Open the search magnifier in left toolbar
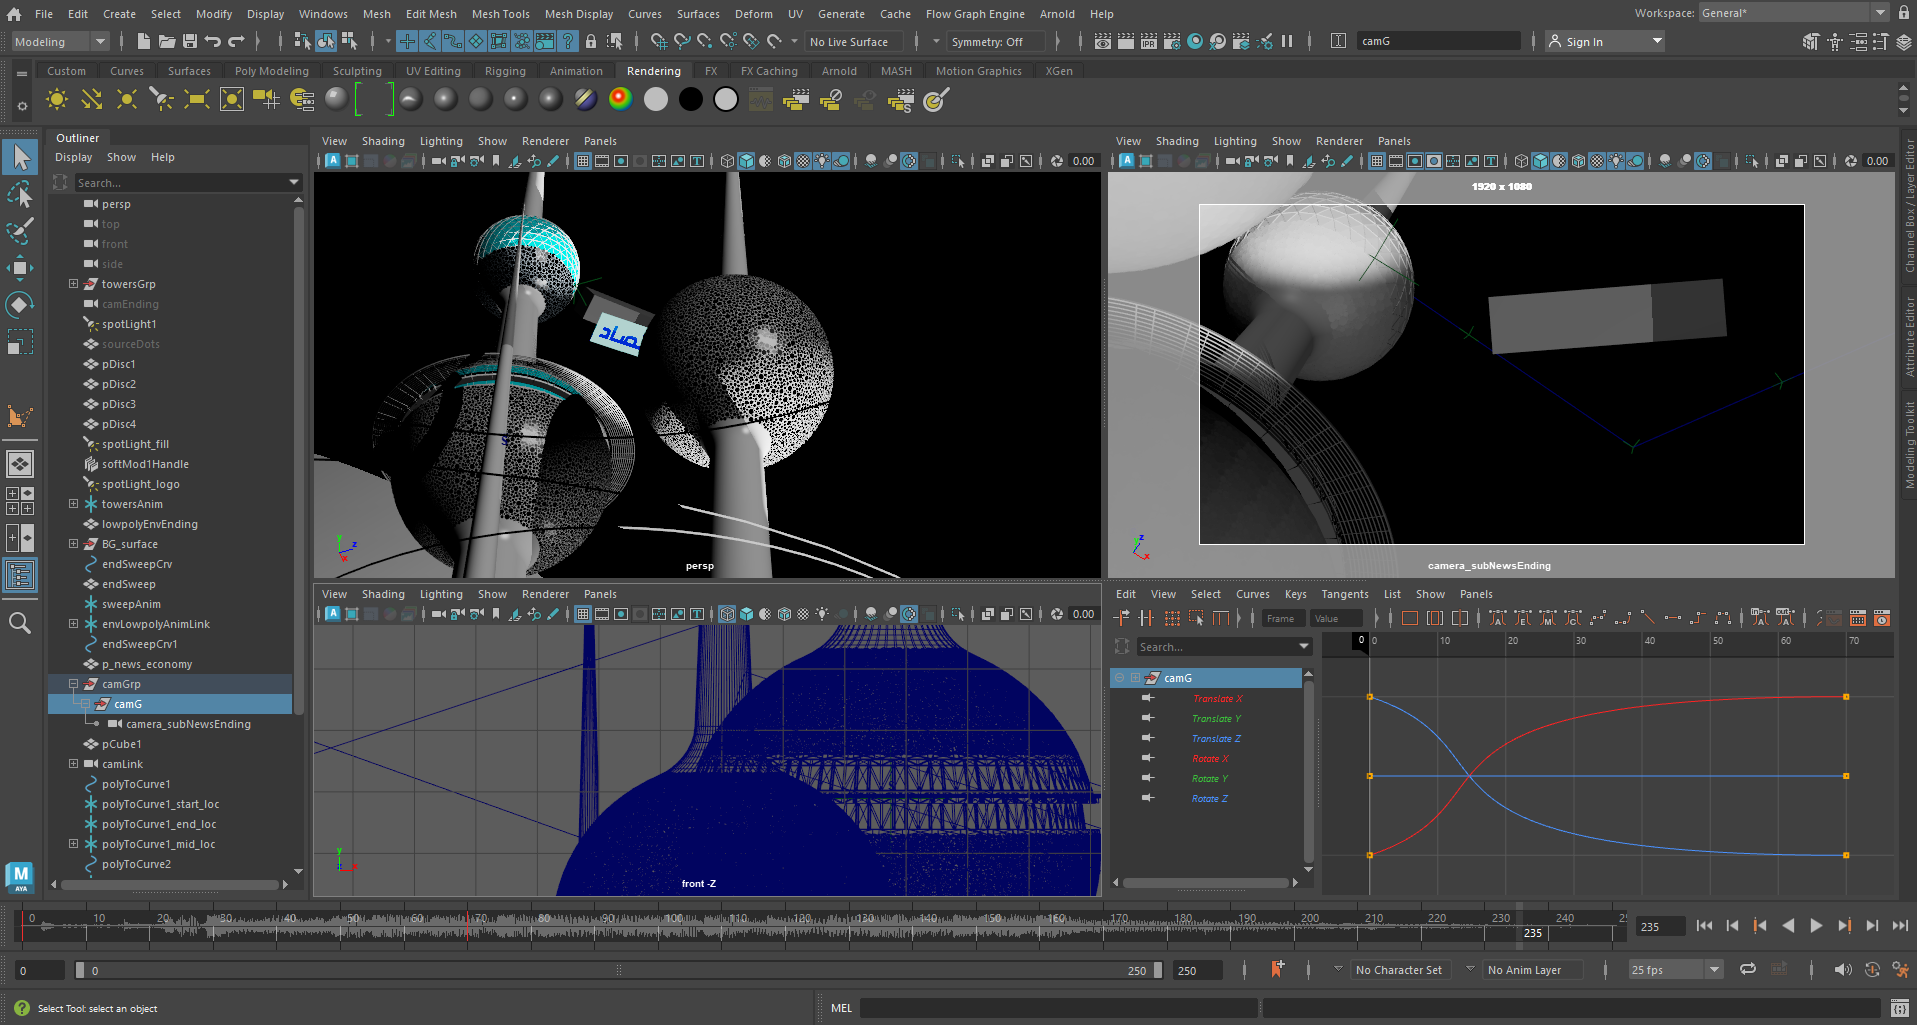1917x1025 pixels. tap(19, 624)
